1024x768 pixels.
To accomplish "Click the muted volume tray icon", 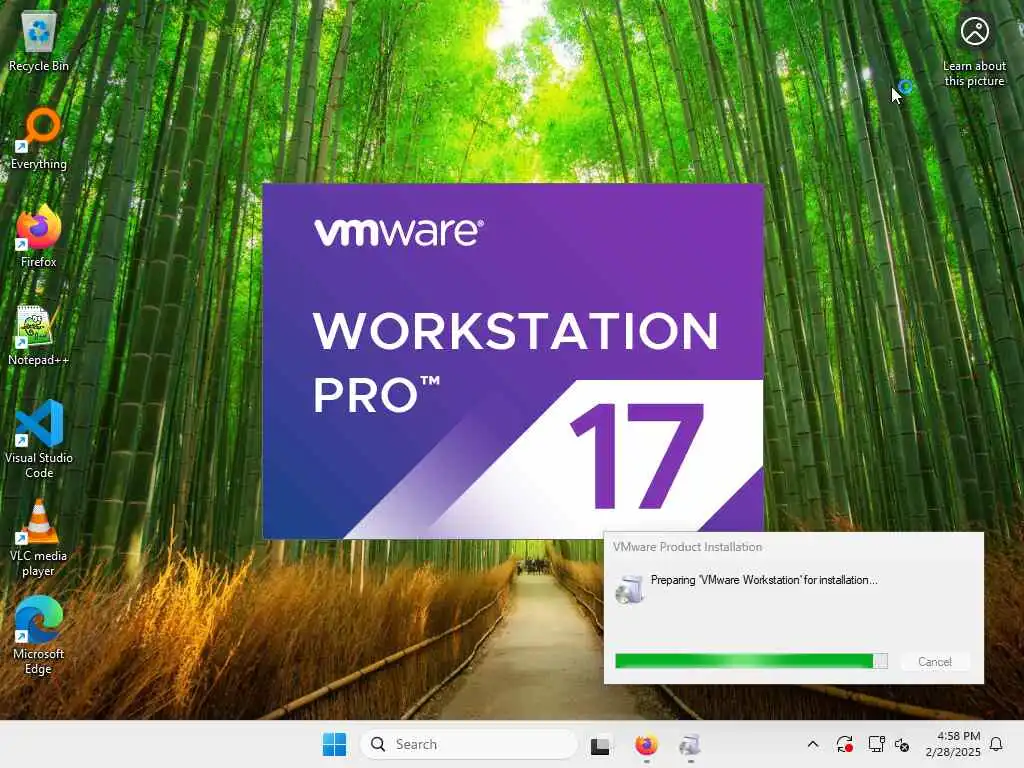I will click(x=902, y=744).
